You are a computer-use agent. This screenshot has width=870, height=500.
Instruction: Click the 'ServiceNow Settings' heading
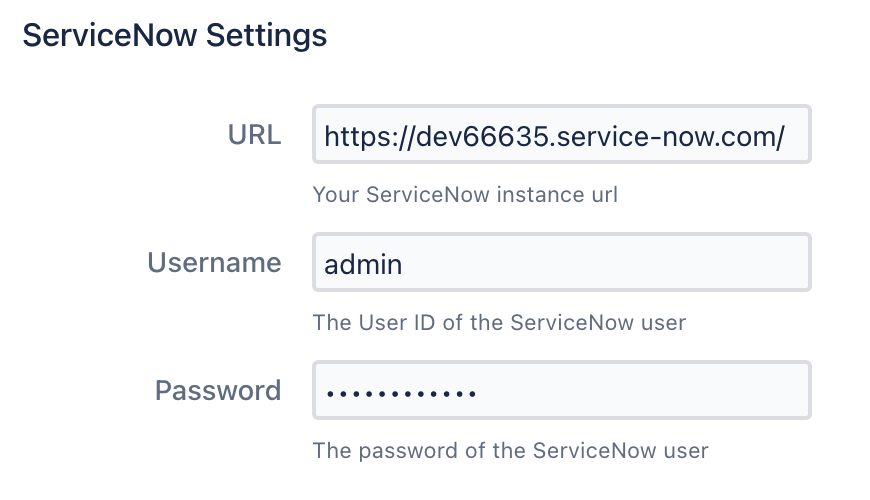coord(175,36)
